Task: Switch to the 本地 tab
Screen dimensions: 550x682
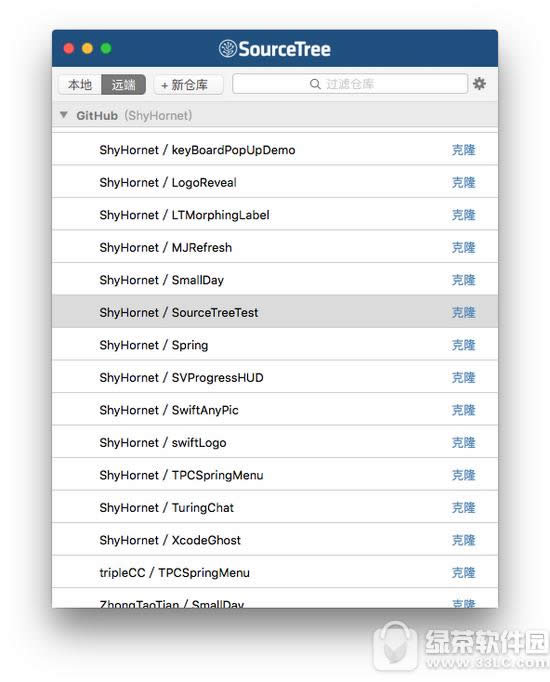Action: click(80, 84)
